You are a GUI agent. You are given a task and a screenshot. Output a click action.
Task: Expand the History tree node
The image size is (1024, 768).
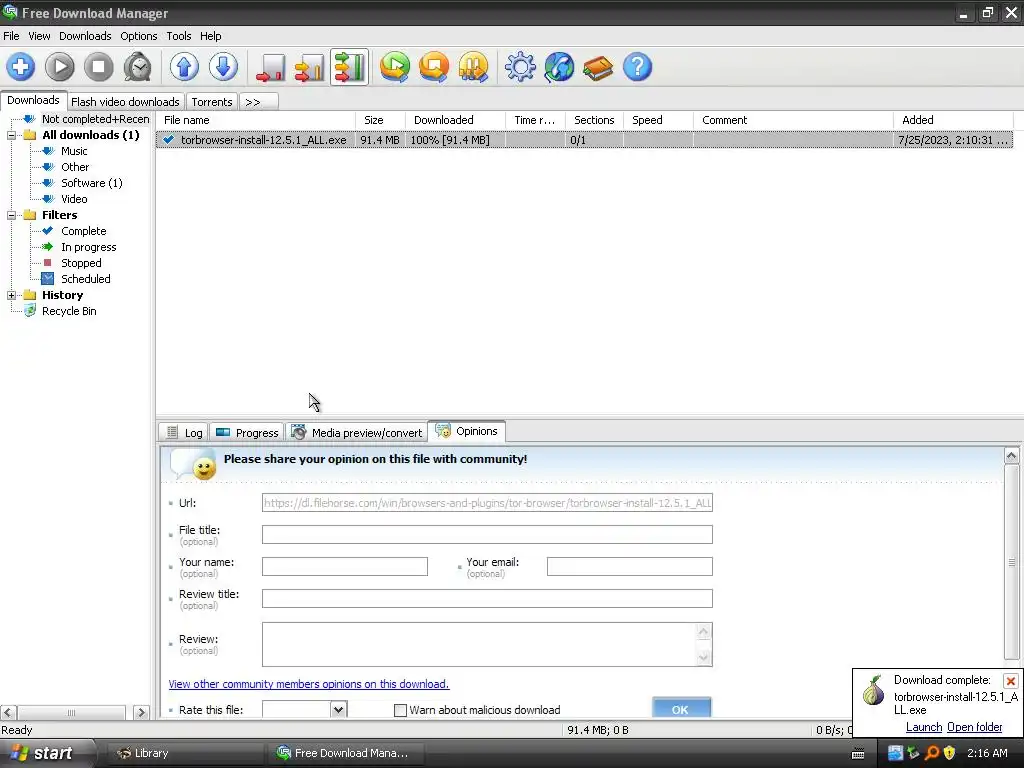click(x=11, y=295)
